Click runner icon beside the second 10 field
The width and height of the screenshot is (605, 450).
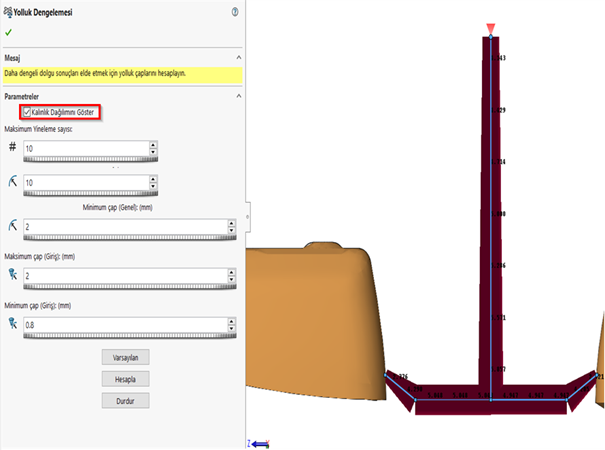12,182
